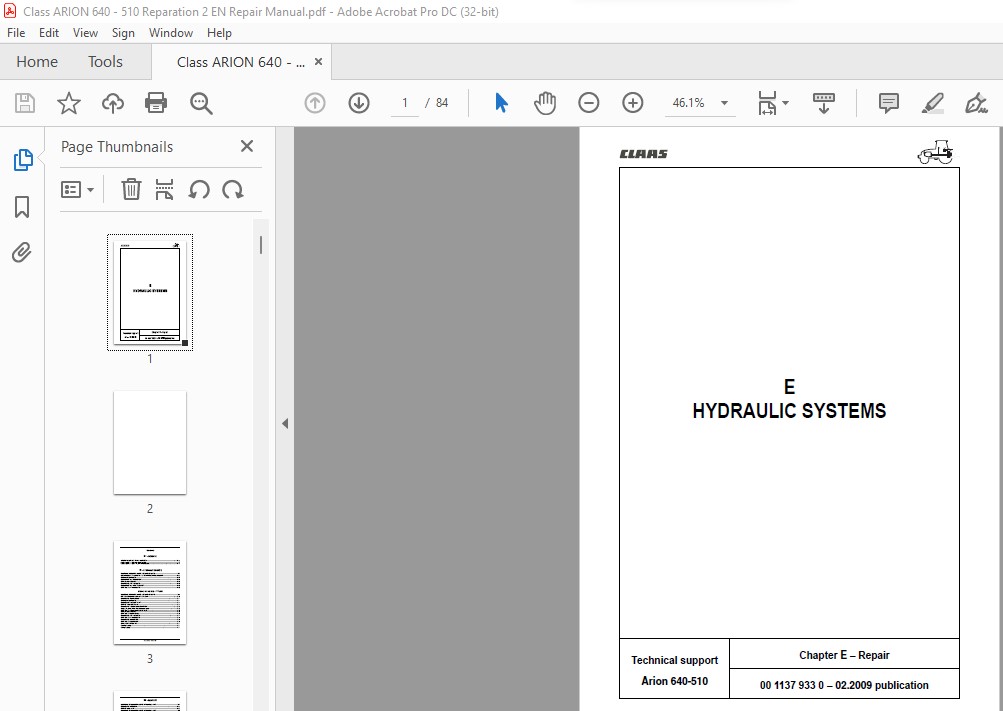Open the find text search tool
The image size is (1003, 711).
201,103
